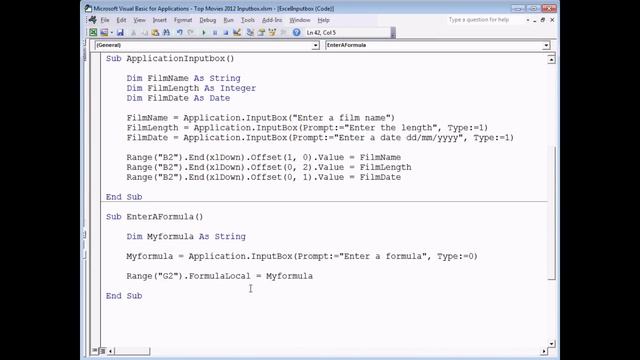Run the macro with the play icon

coord(204,33)
